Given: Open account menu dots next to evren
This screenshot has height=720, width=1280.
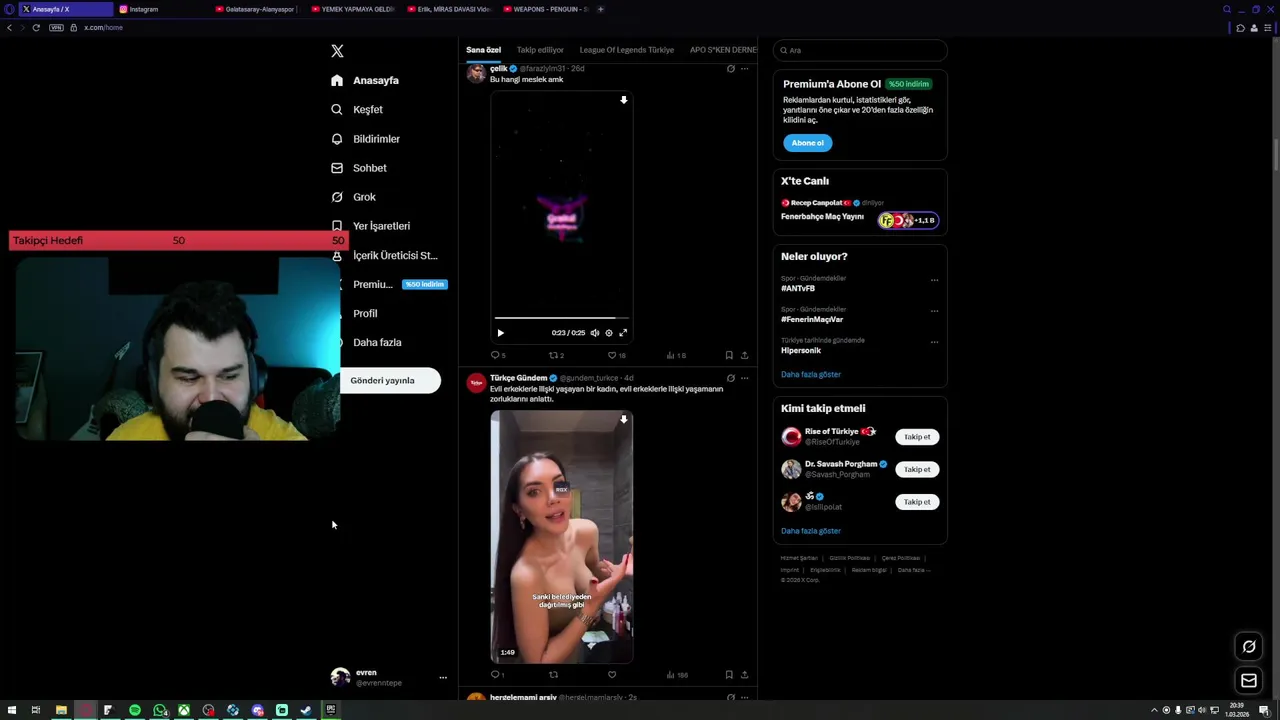Looking at the screenshot, I should (443, 678).
